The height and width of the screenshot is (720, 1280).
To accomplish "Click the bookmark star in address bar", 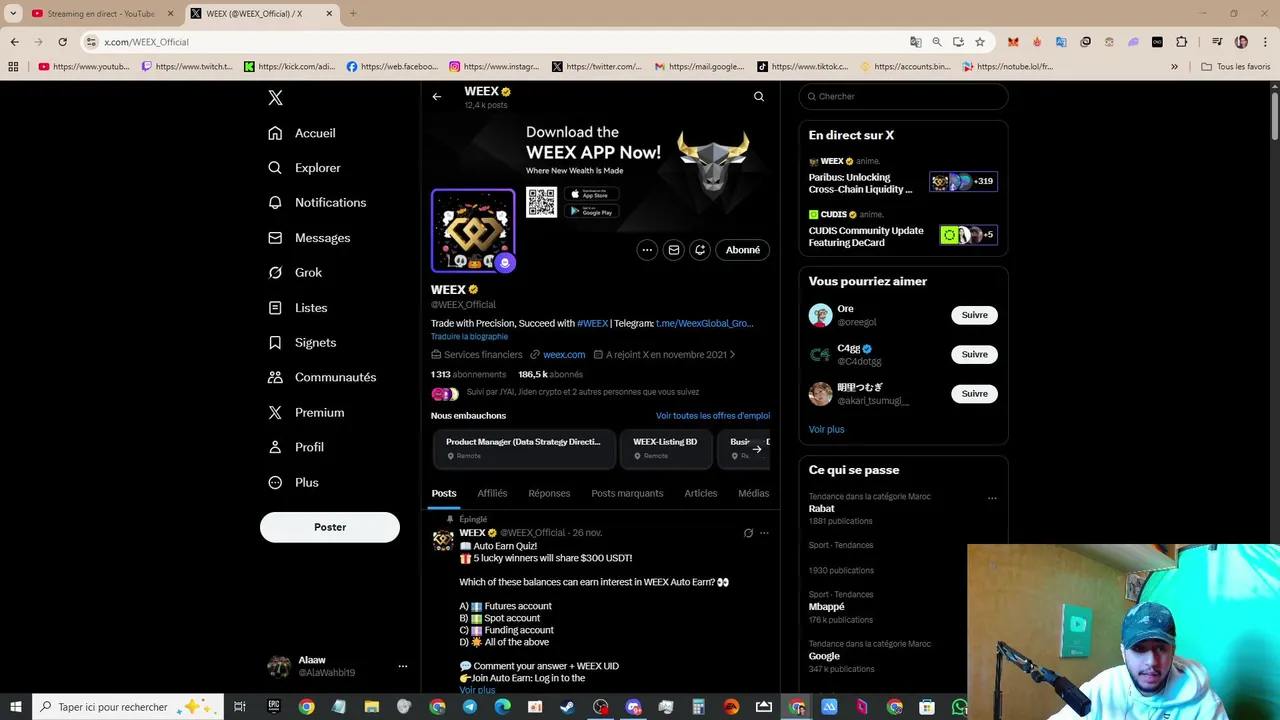I will tap(980, 42).
